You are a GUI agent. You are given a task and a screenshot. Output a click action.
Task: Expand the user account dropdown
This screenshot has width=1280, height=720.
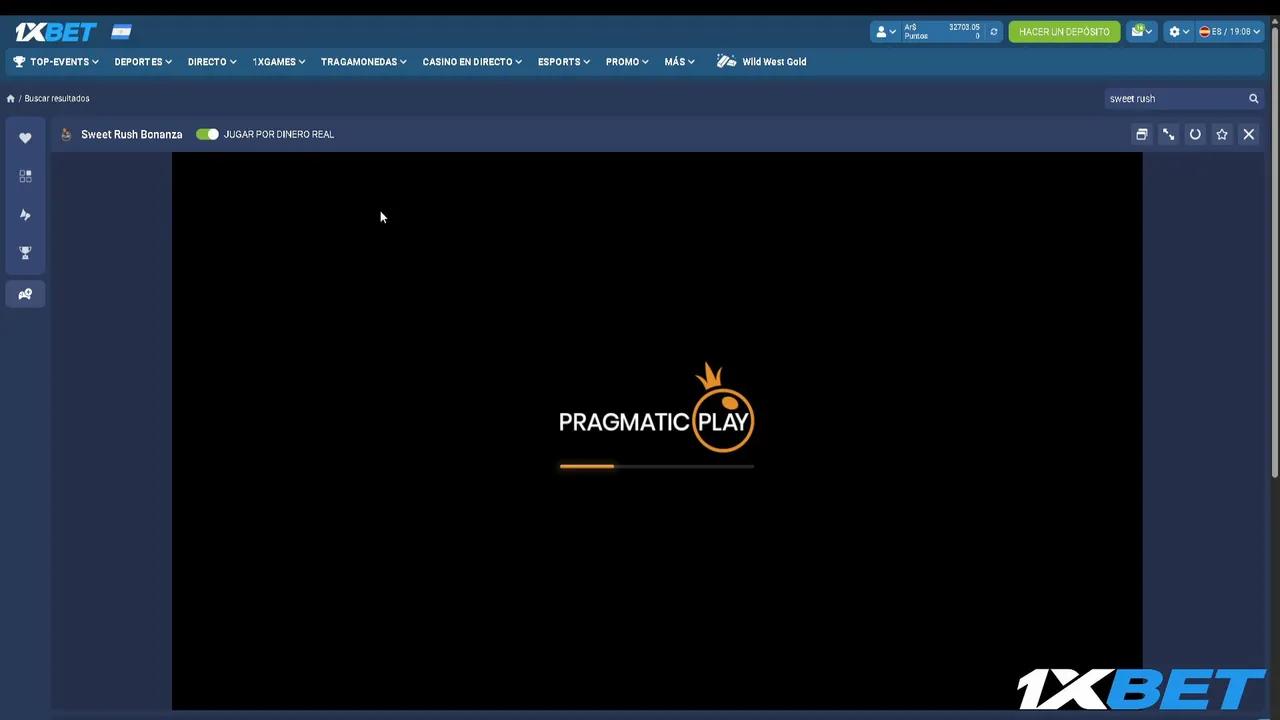[x=886, y=32]
